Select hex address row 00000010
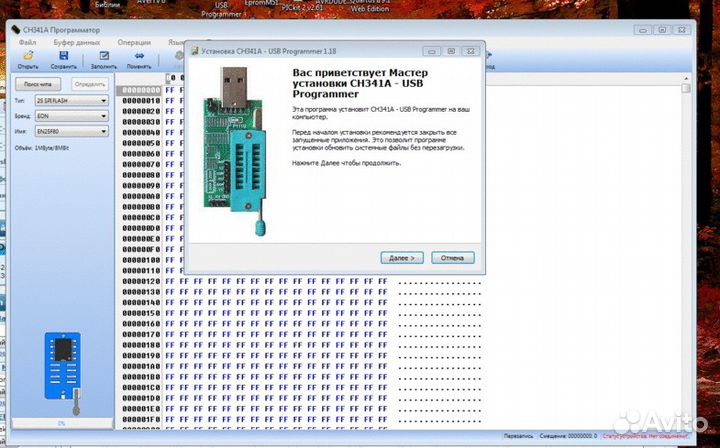Viewport: 720px width, 448px height. [141, 101]
